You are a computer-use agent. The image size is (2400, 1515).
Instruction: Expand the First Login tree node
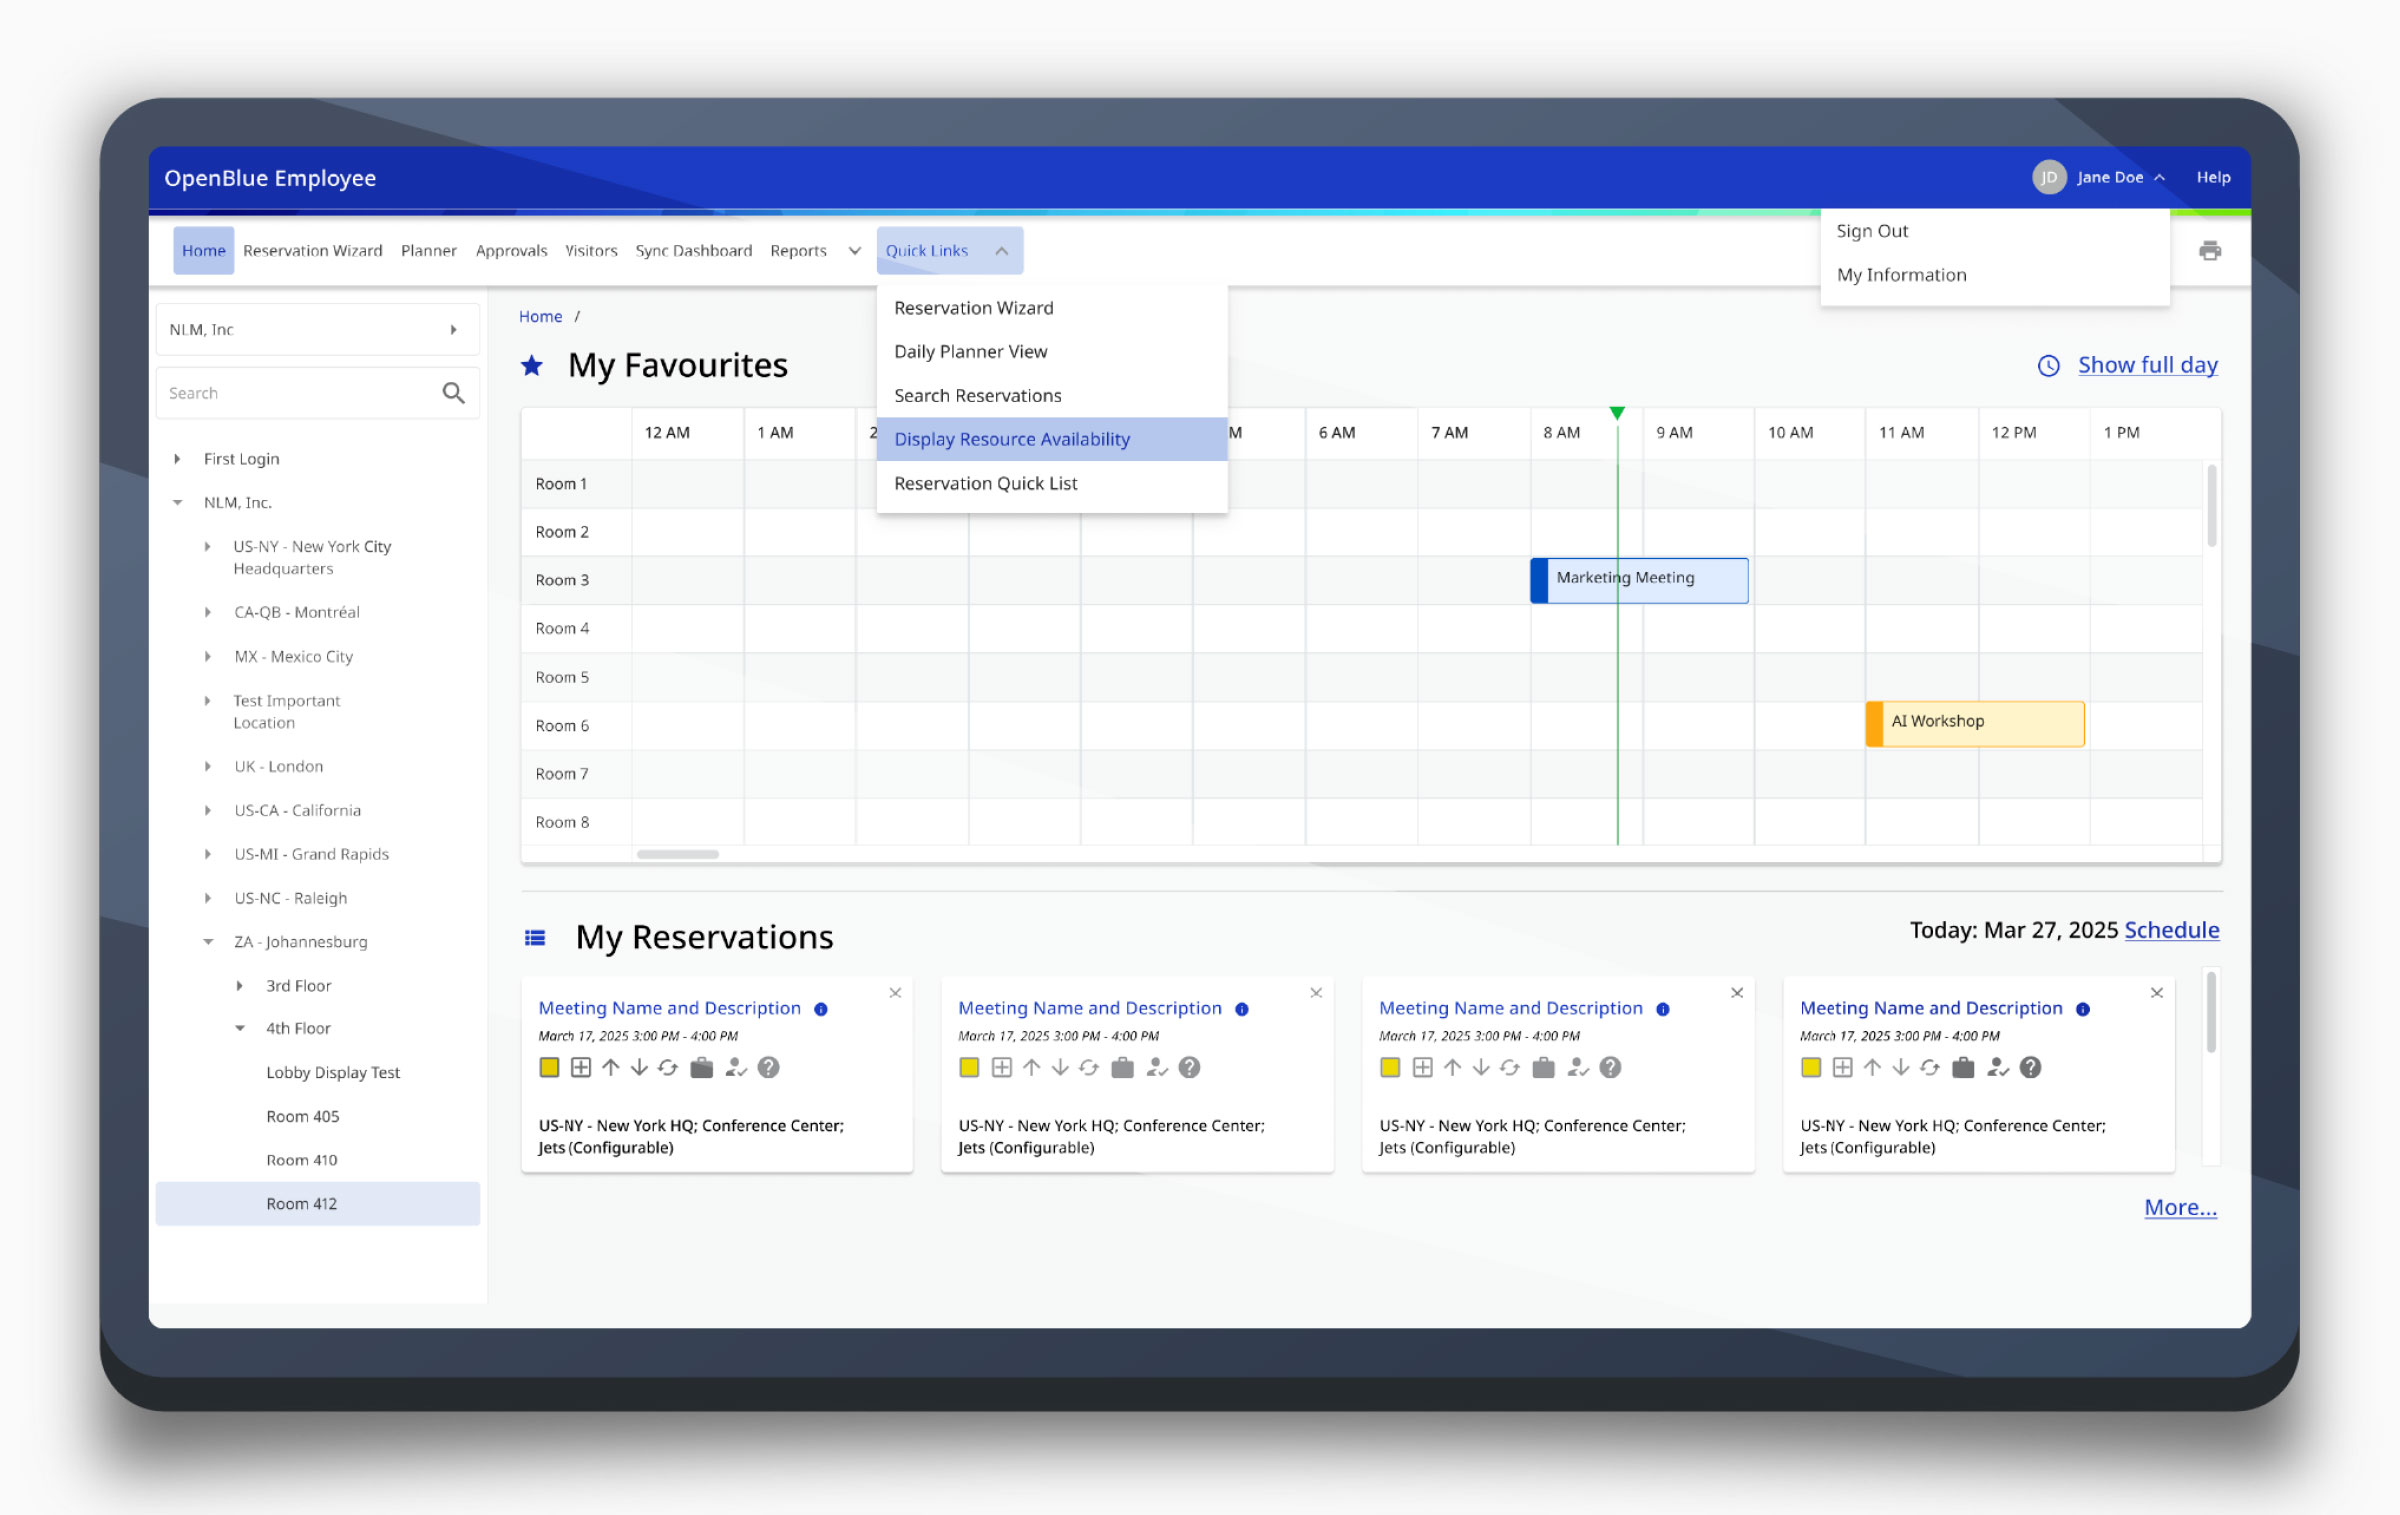click(x=177, y=459)
